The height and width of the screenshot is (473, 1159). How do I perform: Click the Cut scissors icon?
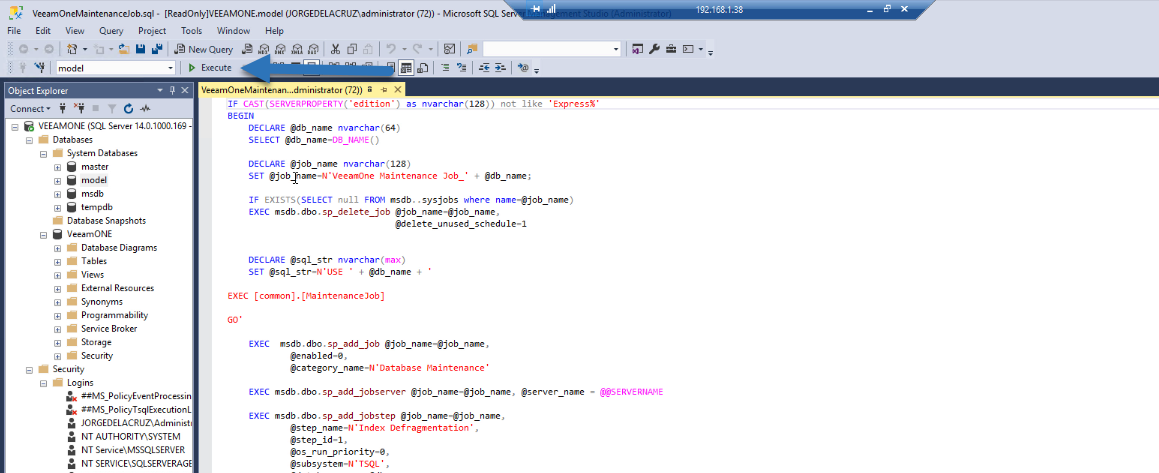tap(335, 50)
